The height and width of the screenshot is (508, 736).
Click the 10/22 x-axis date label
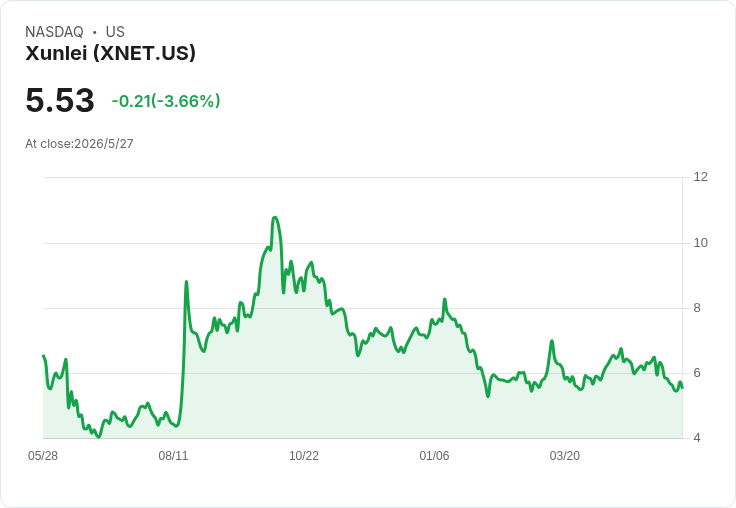[304, 456]
